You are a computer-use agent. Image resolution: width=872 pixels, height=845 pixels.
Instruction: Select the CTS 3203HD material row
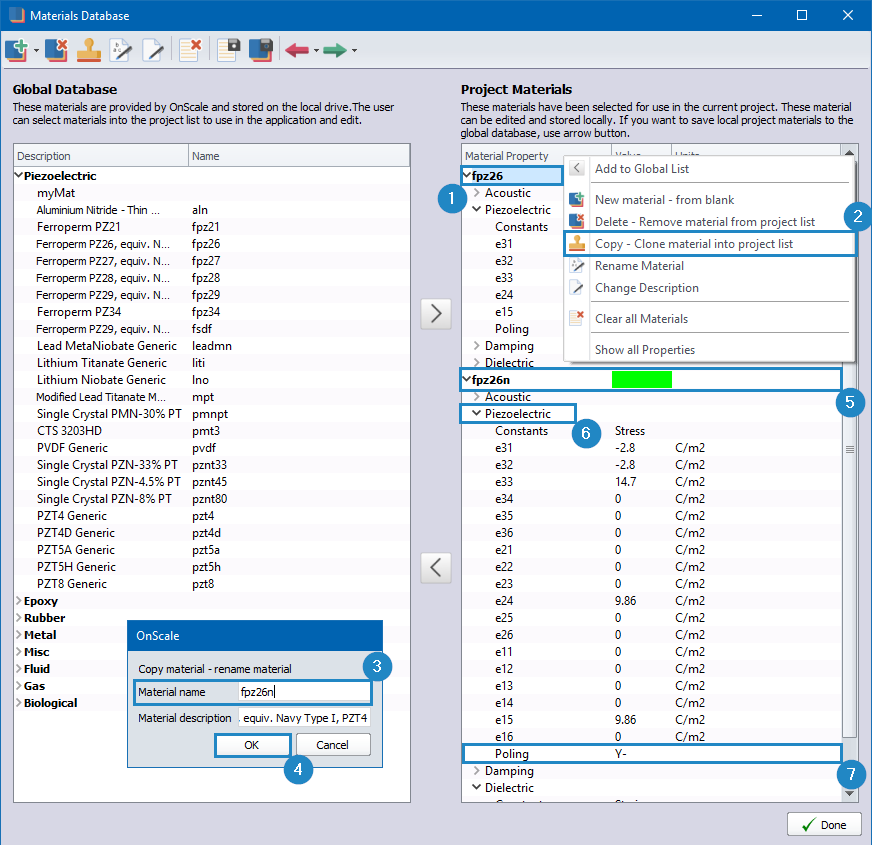(212, 431)
